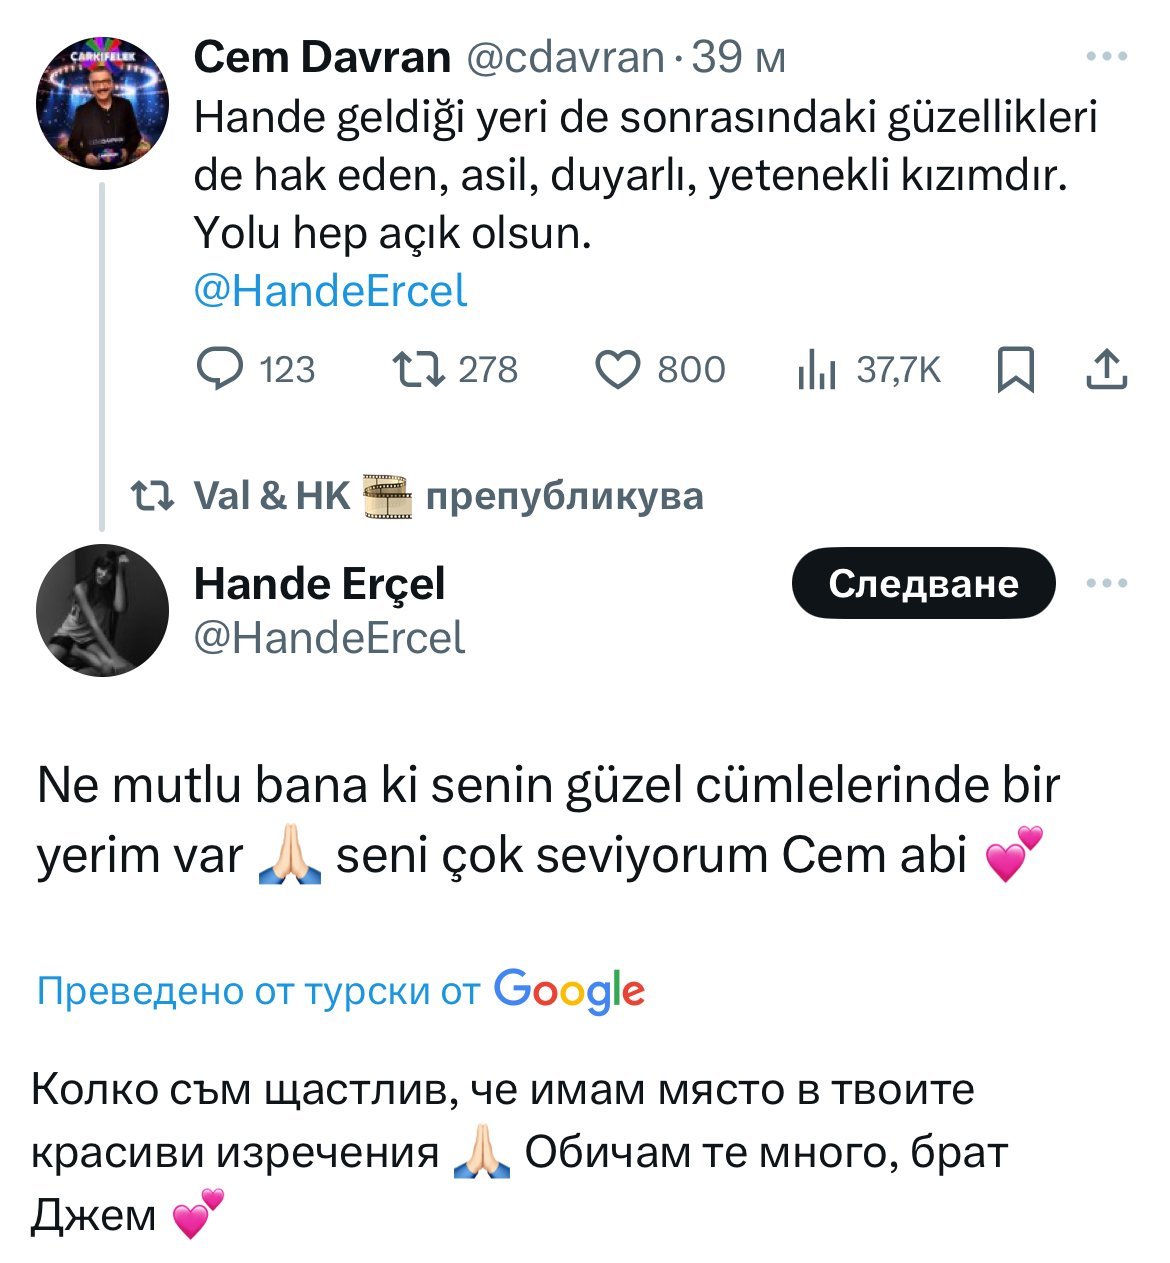Click the small repost icon beside Val & HK
This screenshot has width=1170, height=1263.
pos(154,496)
